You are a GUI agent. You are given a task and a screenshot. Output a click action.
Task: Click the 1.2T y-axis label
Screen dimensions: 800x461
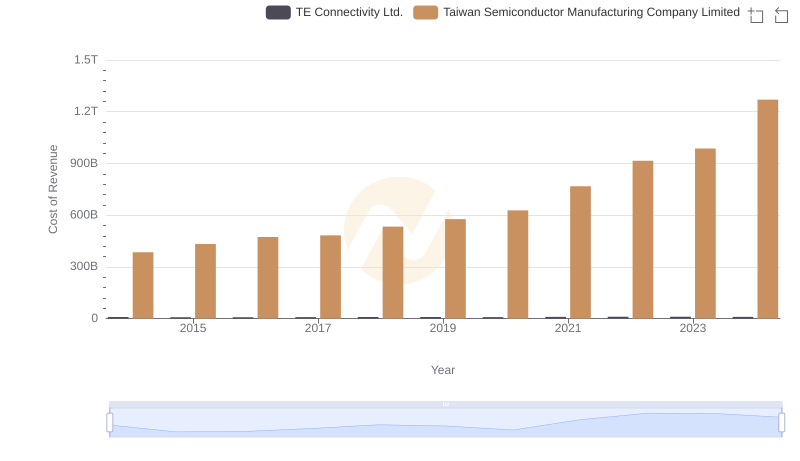[x=86, y=112]
